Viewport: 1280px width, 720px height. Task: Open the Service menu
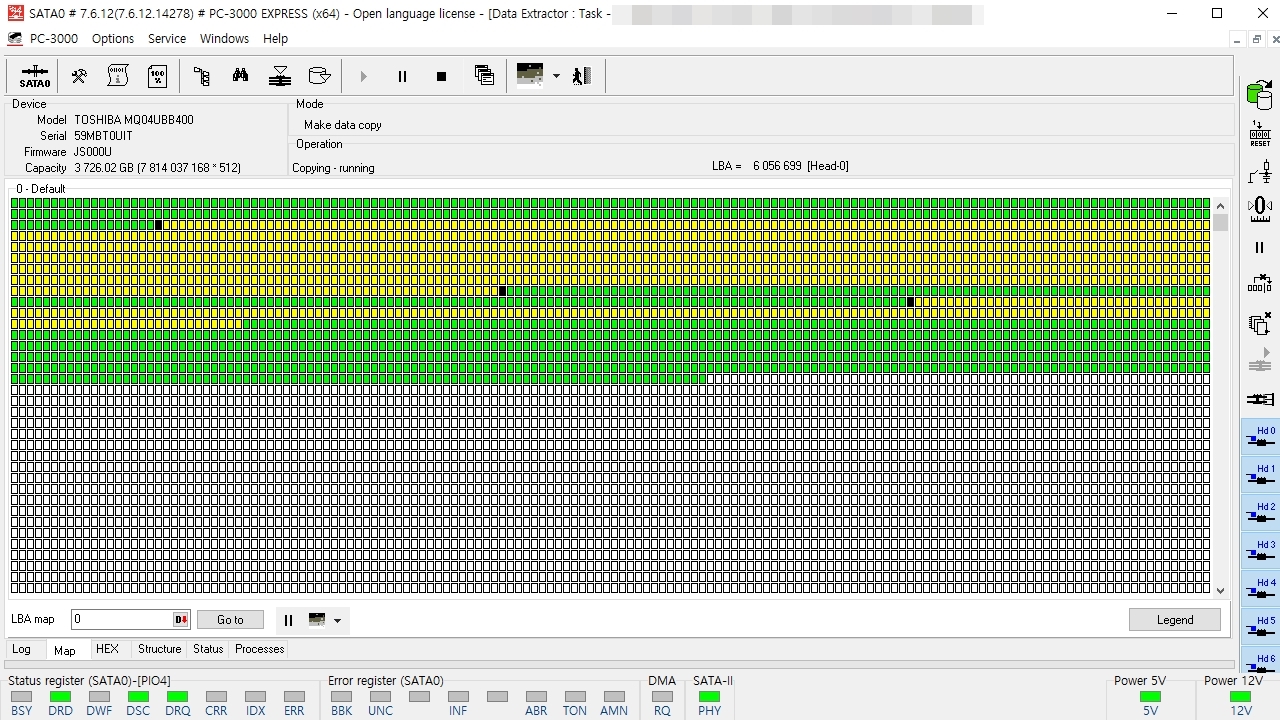[x=167, y=38]
